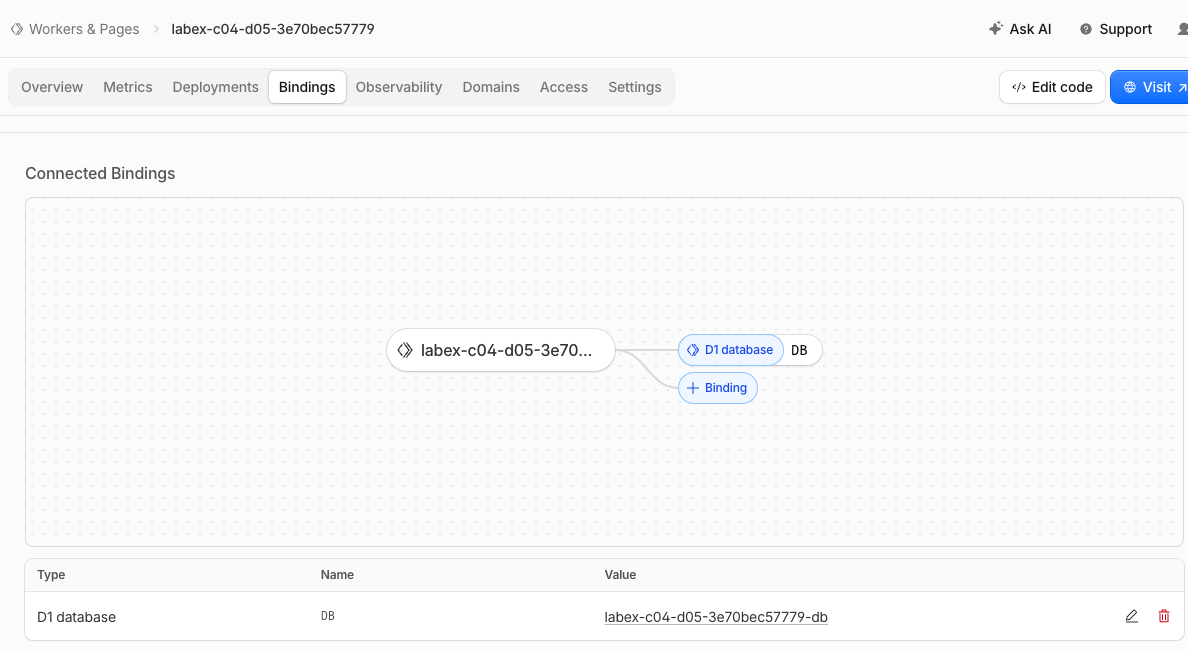Screen dimensions: 1188x650
Task: Click the globe icon on Visit button
Action: [x=1130, y=87]
